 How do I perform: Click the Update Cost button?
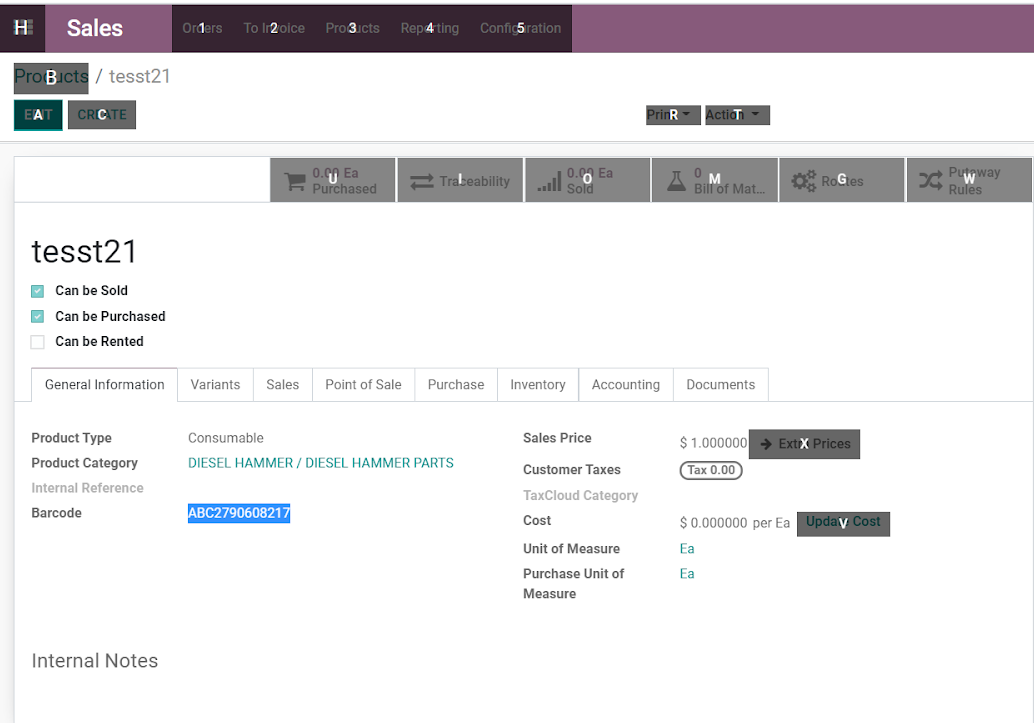point(843,523)
